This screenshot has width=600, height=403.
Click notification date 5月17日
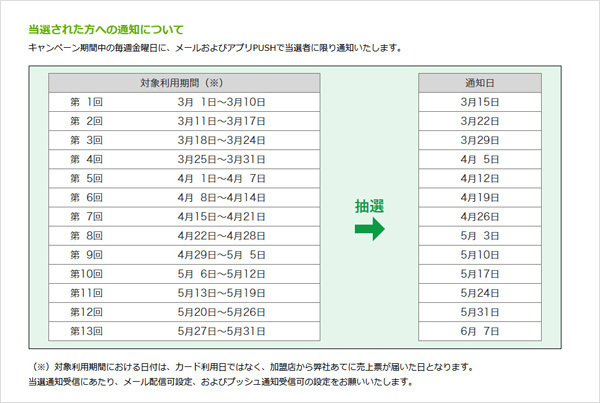(x=480, y=274)
